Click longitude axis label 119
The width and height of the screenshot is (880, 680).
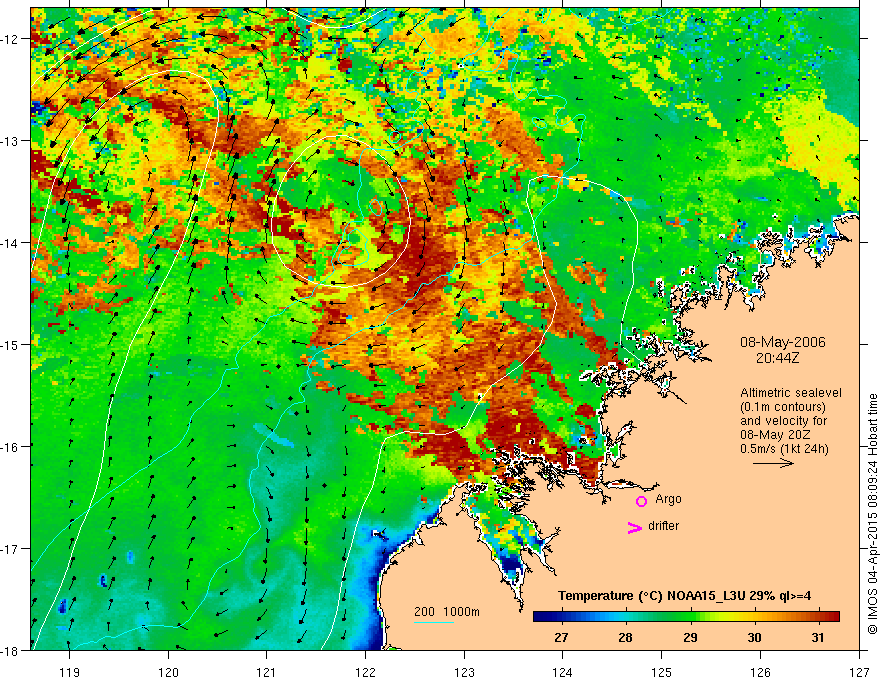coord(70,673)
